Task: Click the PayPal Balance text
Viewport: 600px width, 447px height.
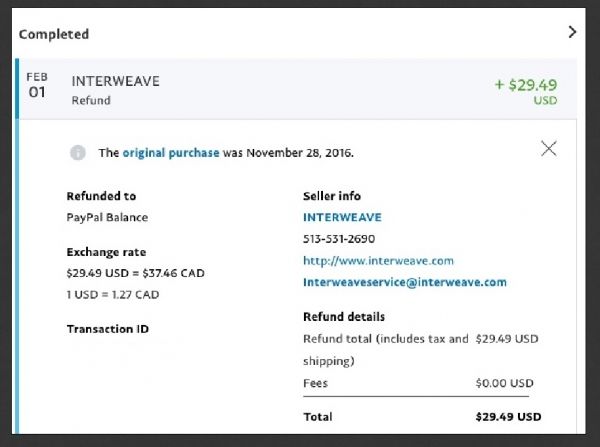Action: pos(107,217)
